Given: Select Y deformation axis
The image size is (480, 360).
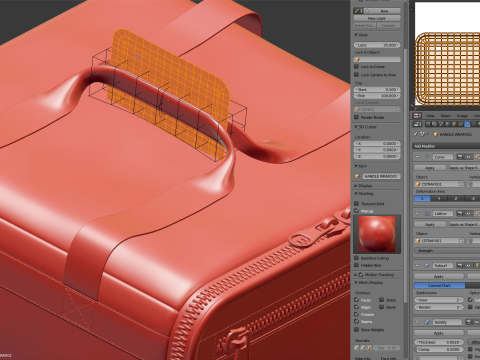Looking at the screenshot, I should pyautogui.click(x=439, y=198).
